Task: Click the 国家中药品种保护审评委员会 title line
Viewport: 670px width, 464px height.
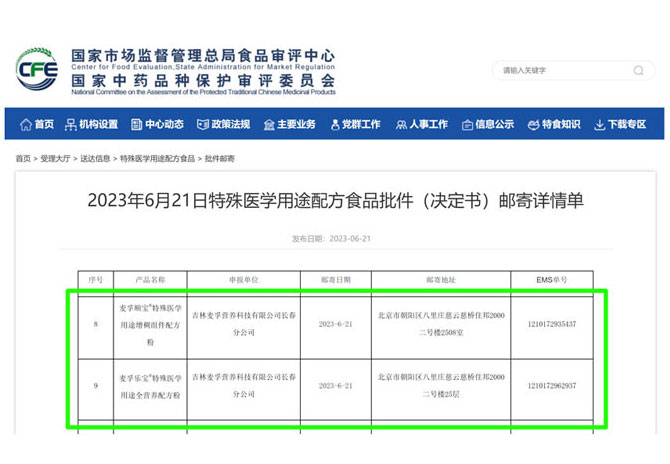Action: 203,80
